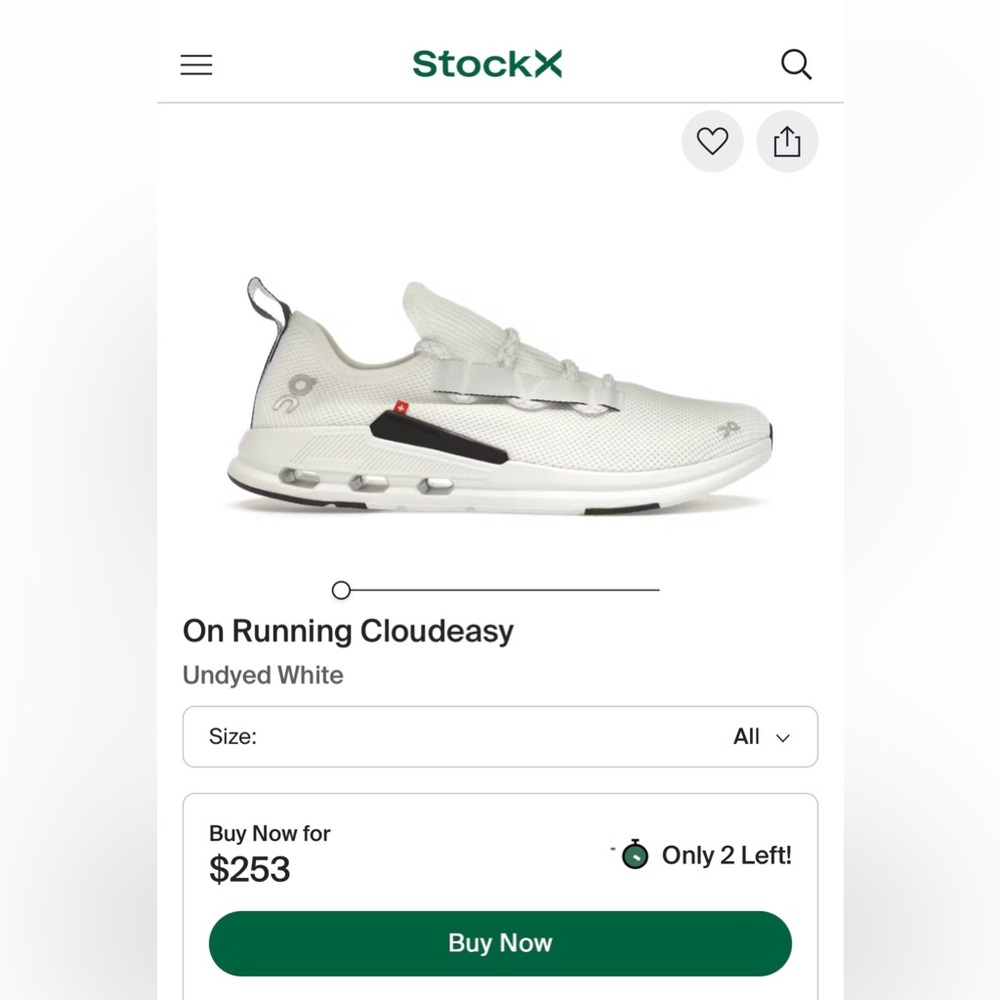Select the All size option label
This screenshot has width=1000, height=1000.
(x=746, y=737)
